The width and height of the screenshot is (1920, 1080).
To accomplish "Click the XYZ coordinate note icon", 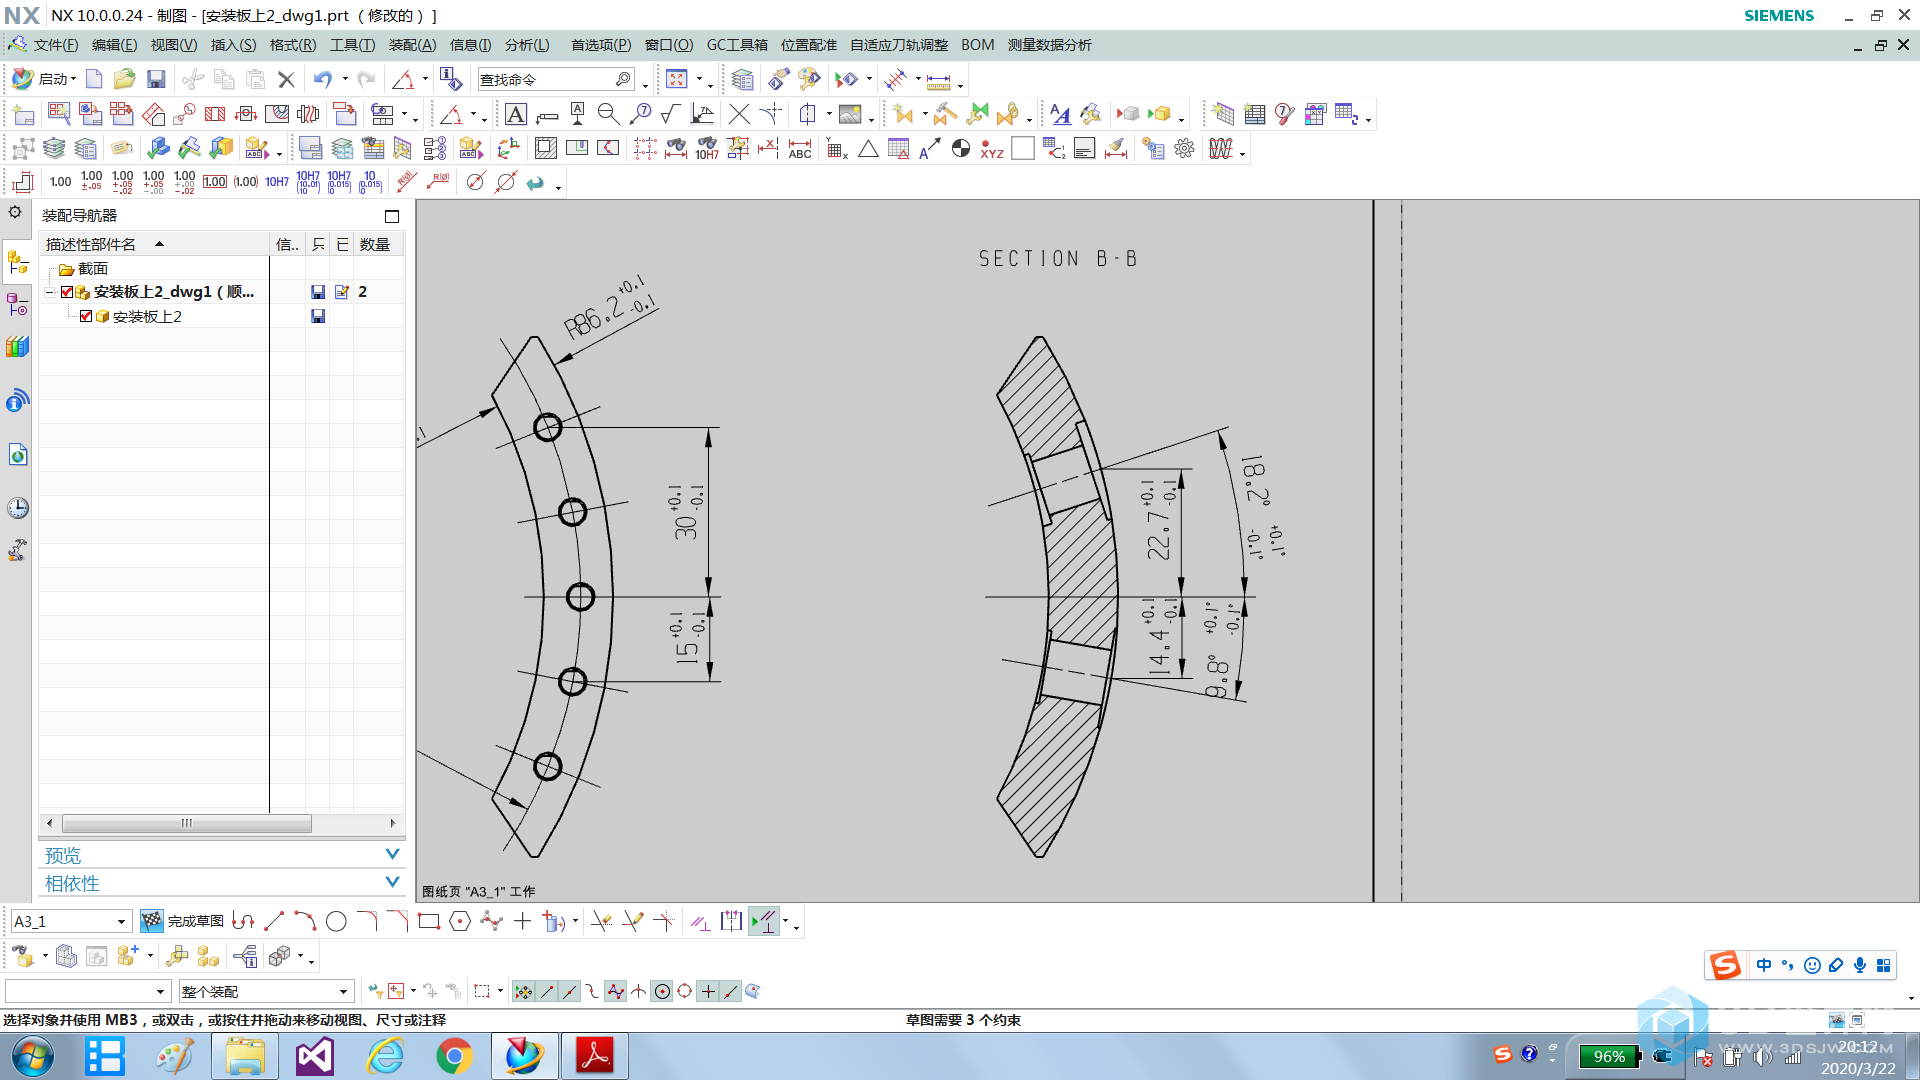I will (991, 149).
